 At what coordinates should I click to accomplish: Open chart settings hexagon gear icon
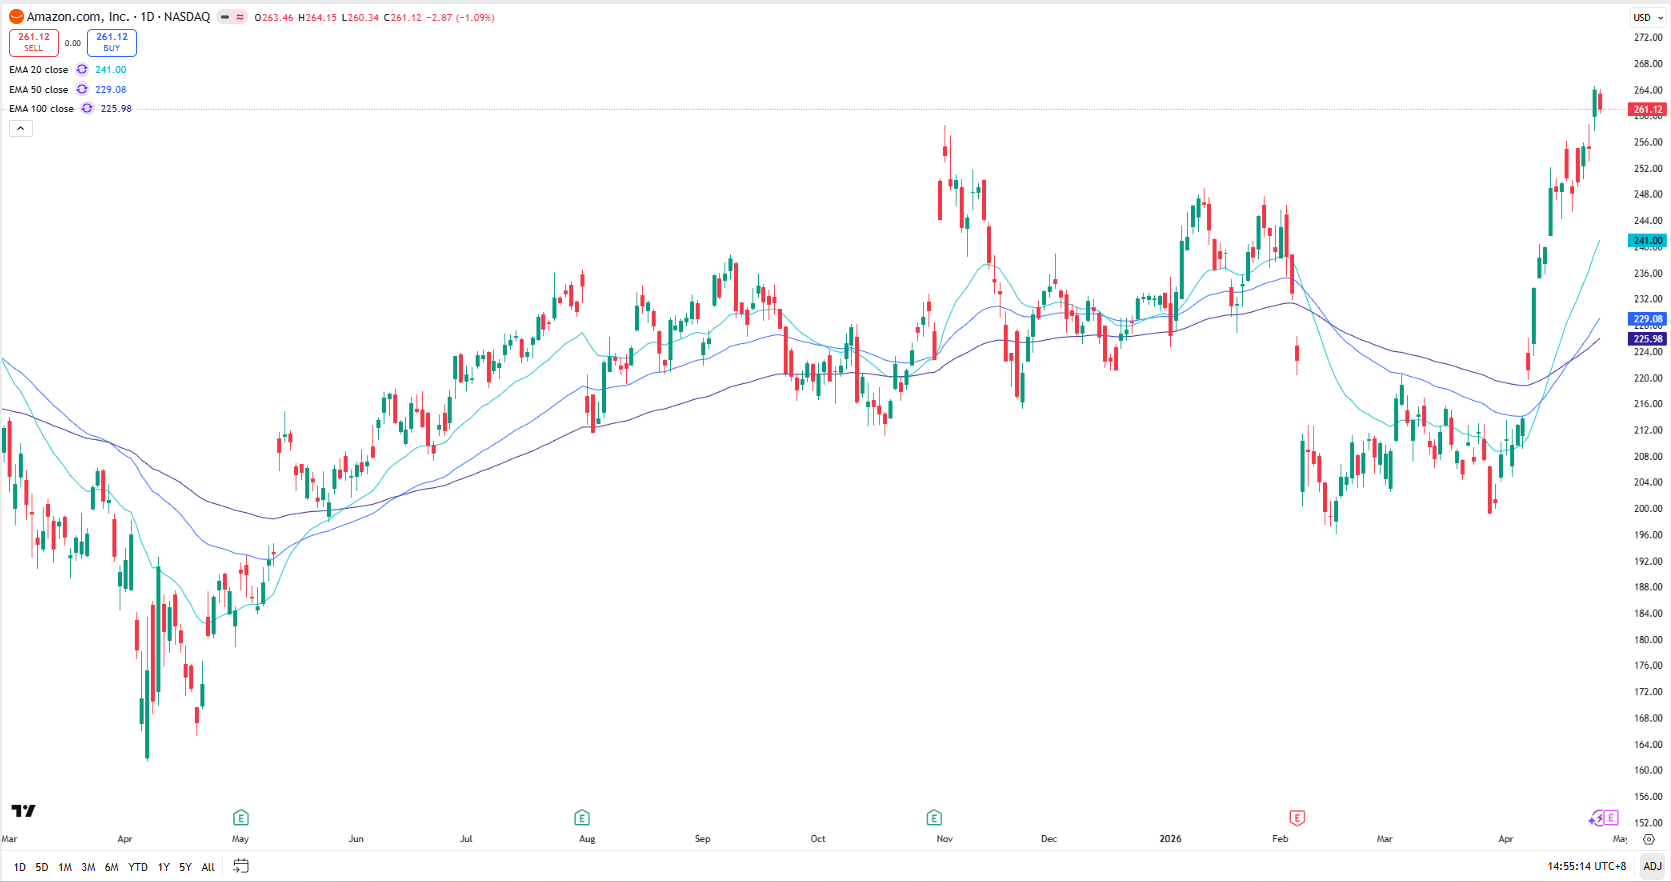[x=1649, y=839]
